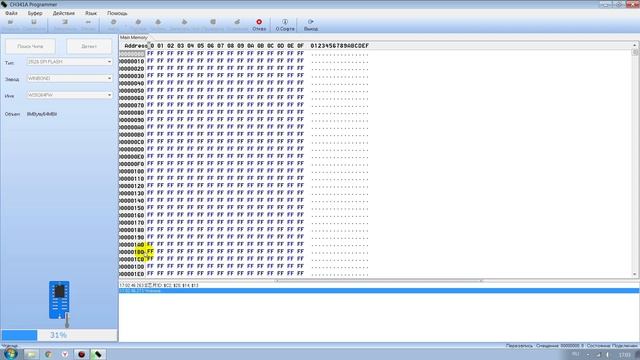Click the hex view scroll up arrow

click(635, 45)
